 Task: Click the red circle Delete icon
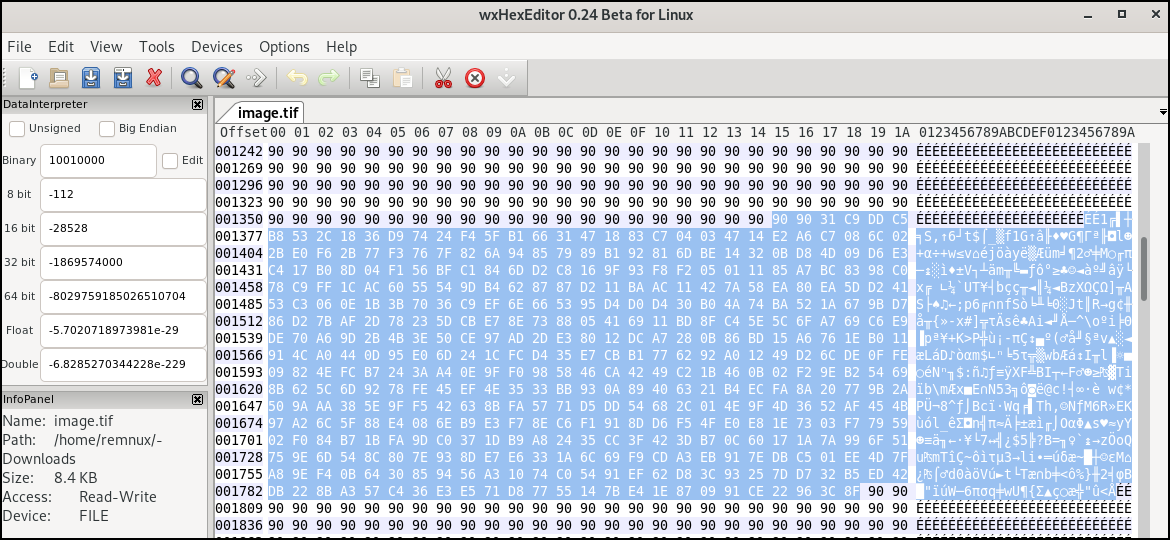[x=475, y=78]
